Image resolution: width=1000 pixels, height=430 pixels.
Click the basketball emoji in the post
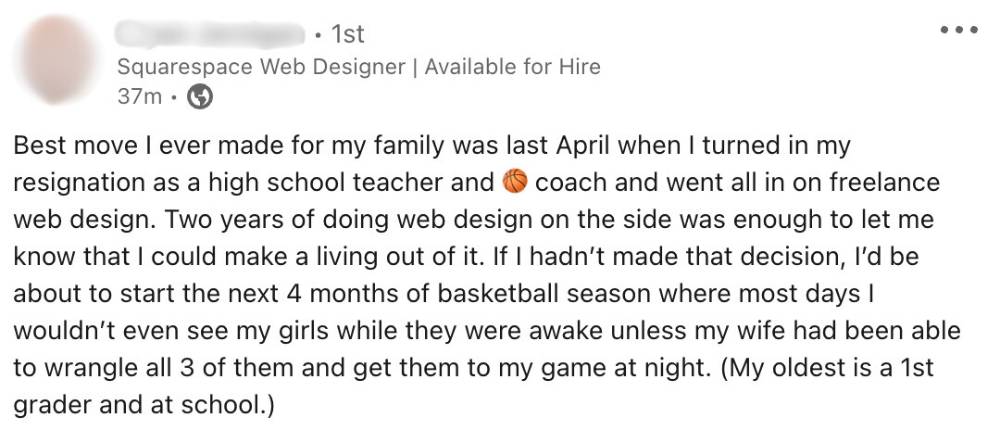coord(515,183)
